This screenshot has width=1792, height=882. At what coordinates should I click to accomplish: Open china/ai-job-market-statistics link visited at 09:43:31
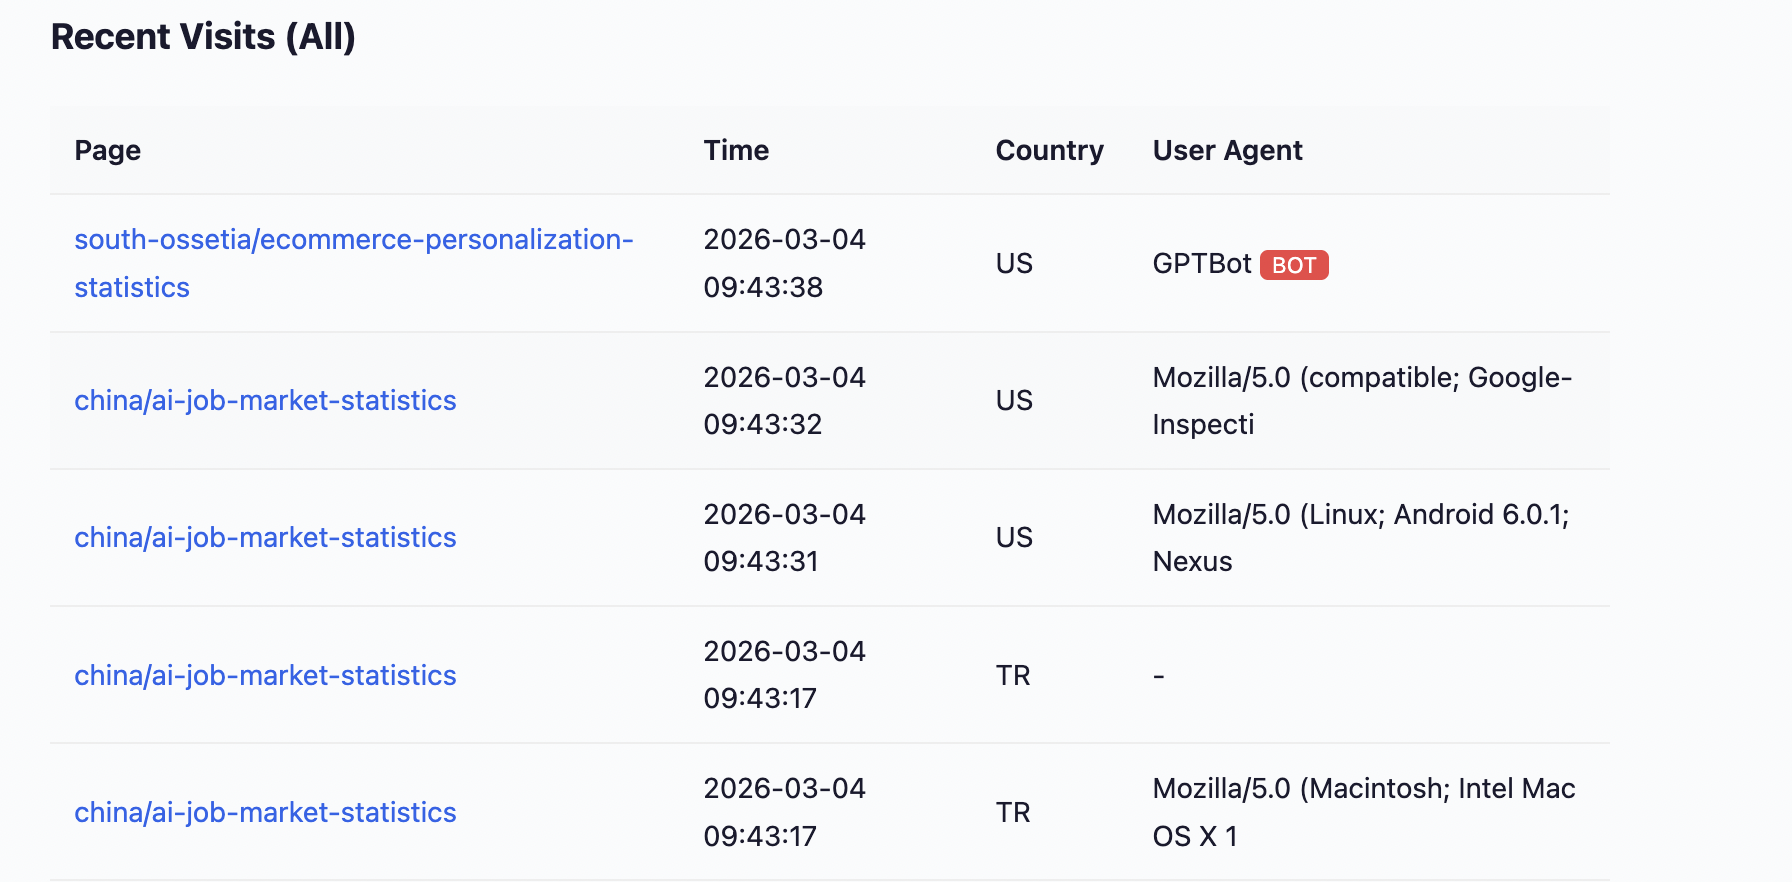tap(265, 538)
